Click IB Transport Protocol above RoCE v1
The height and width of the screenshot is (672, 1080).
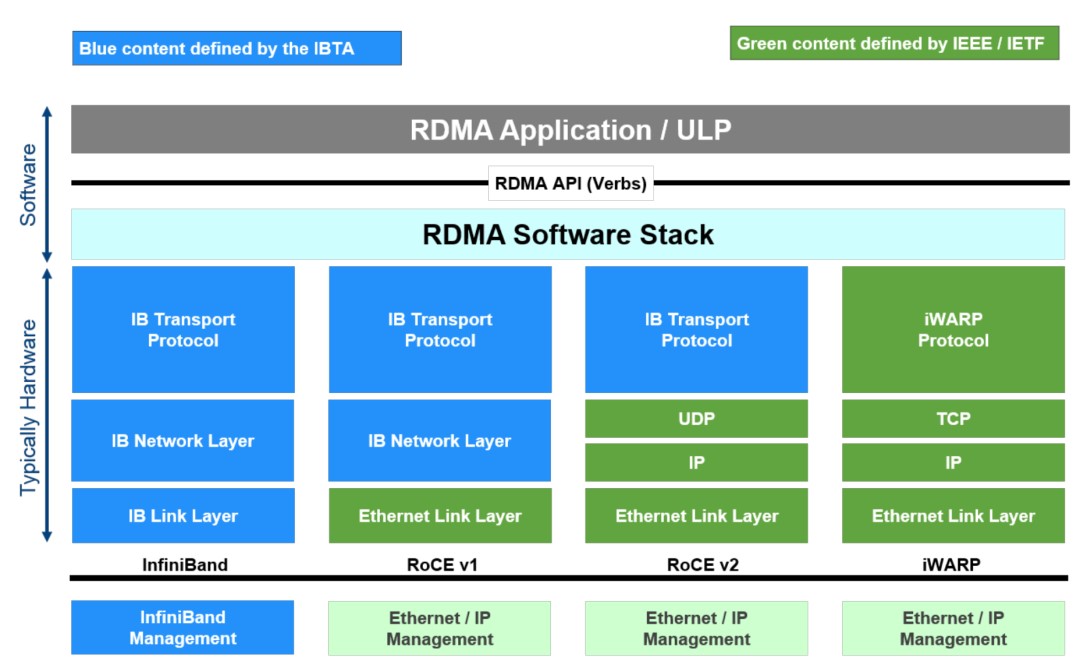(440, 330)
